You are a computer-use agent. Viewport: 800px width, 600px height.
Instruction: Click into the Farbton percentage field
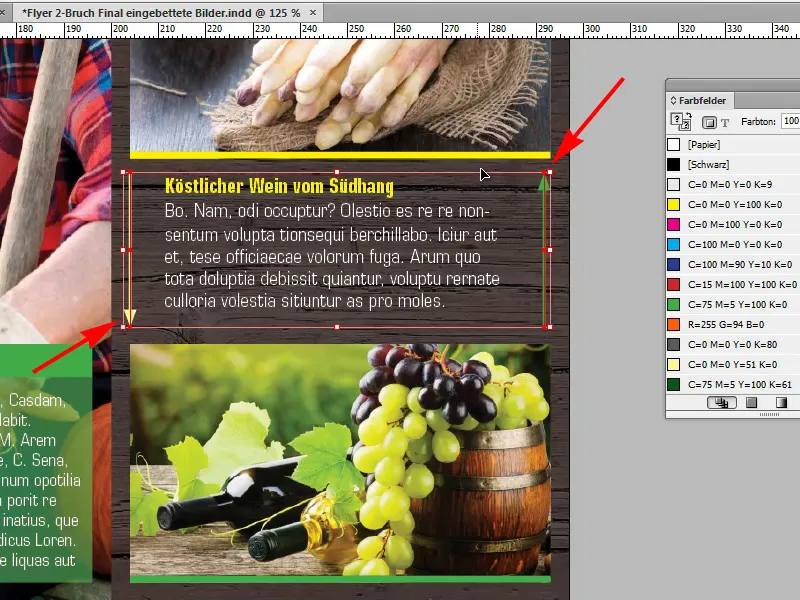791,121
